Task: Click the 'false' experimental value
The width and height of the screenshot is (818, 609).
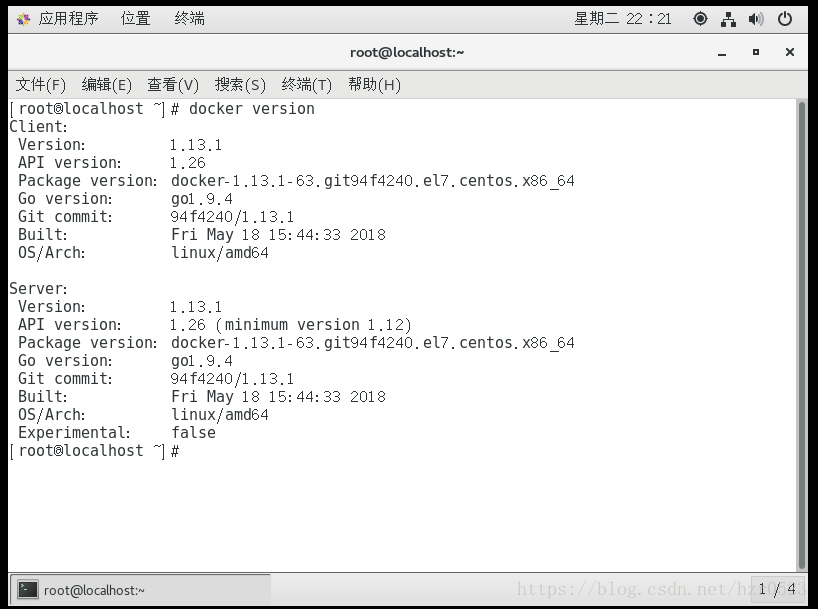Action: point(194,433)
